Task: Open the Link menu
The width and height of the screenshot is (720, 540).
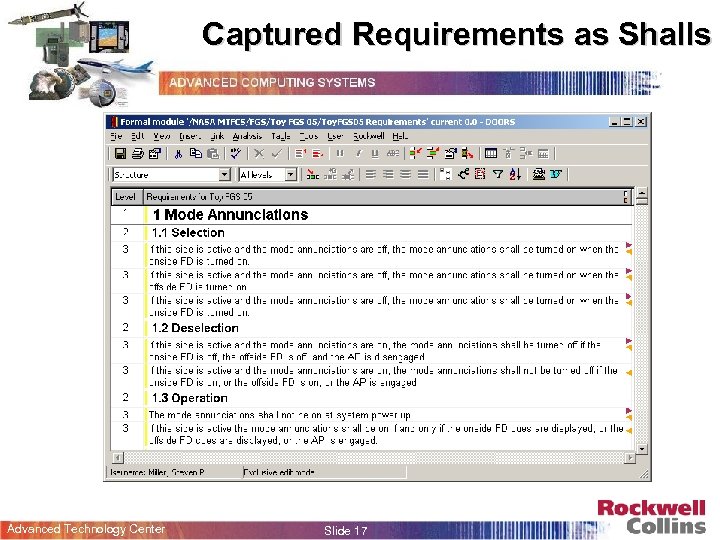Action: click(217, 136)
